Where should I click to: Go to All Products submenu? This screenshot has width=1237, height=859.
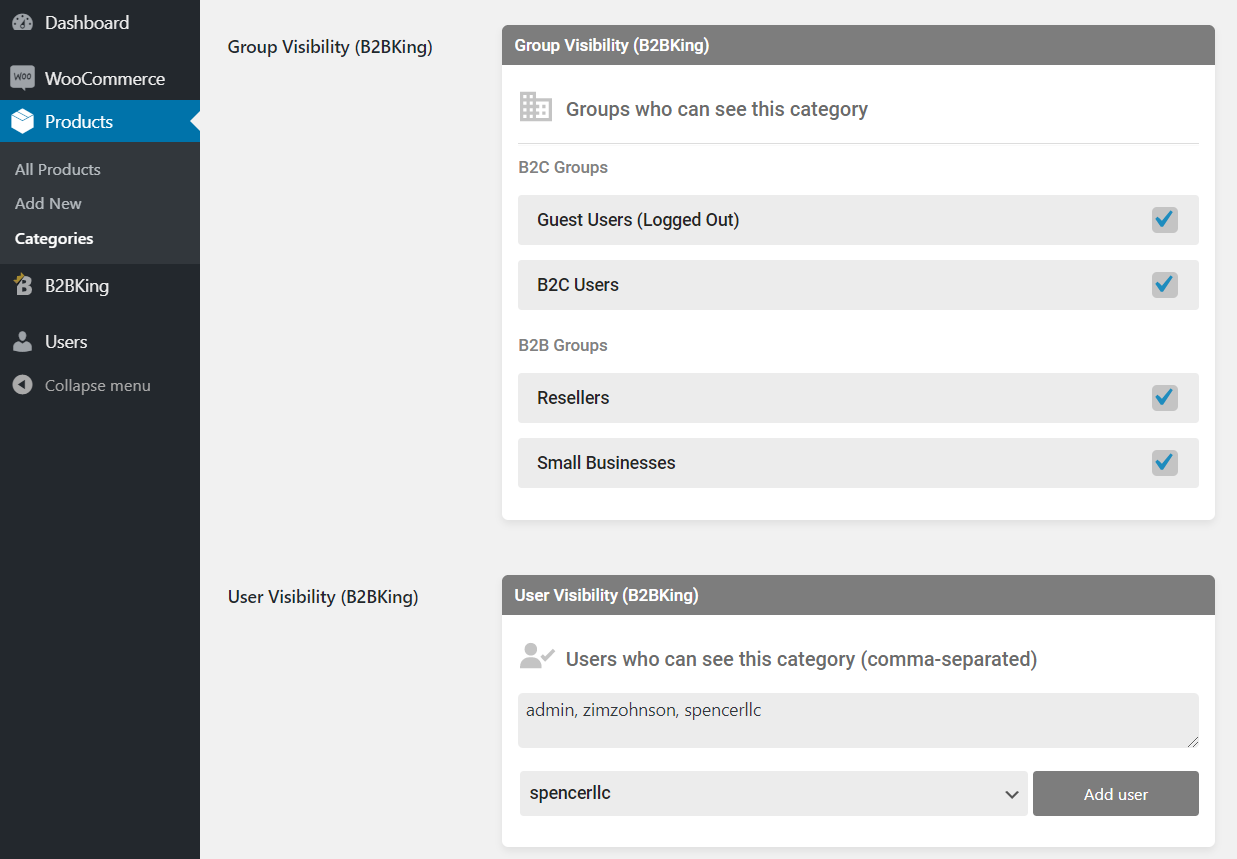pos(58,169)
